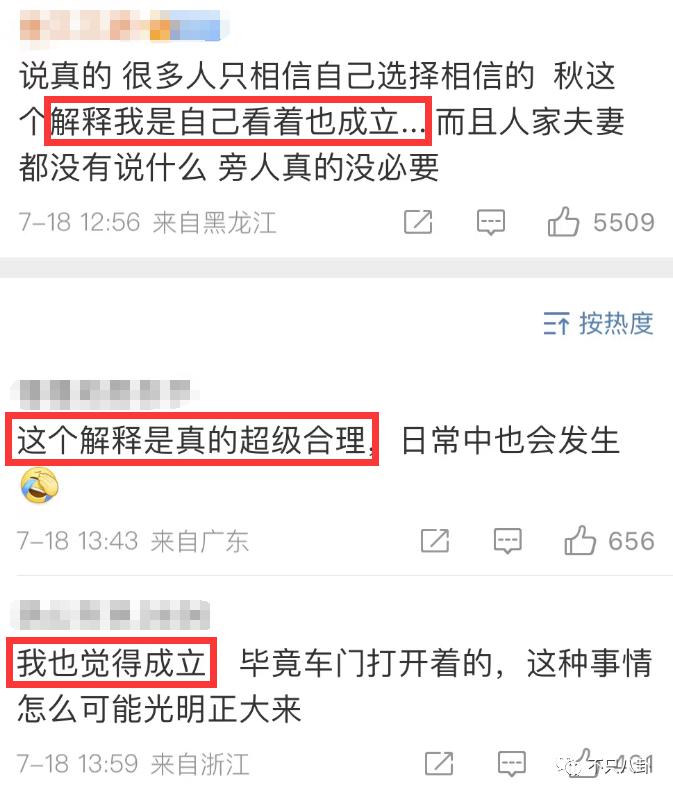
Task: Open the profile of the Zhejiang commenter
Action: pos(110,614)
